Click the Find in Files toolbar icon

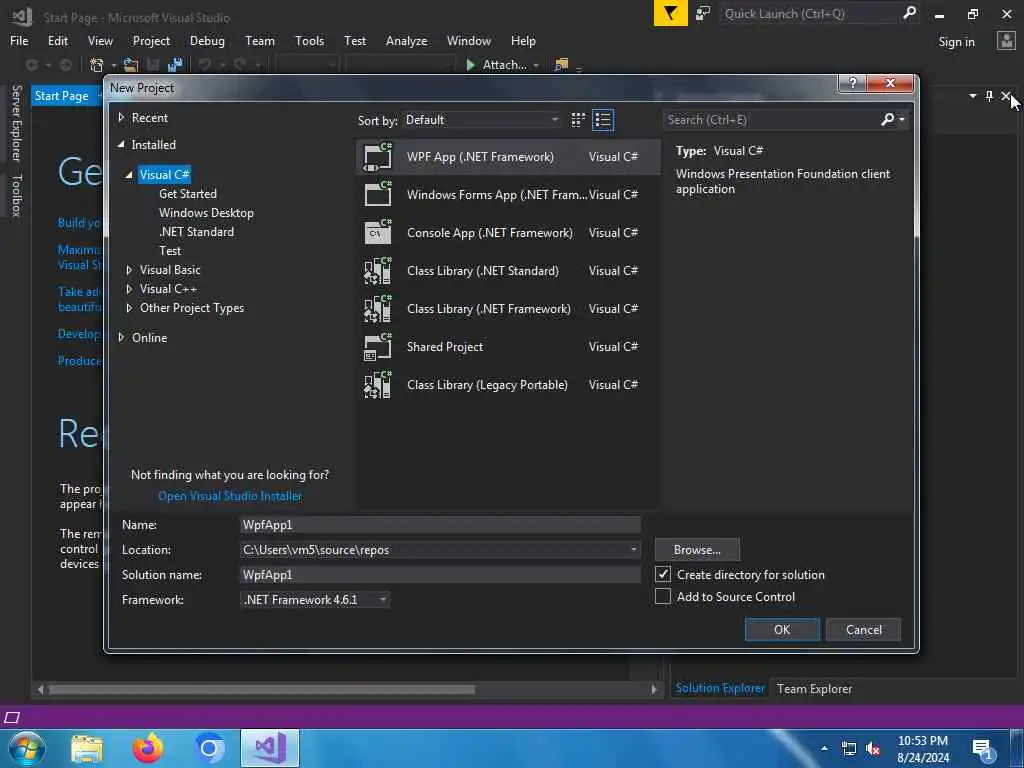(561, 65)
